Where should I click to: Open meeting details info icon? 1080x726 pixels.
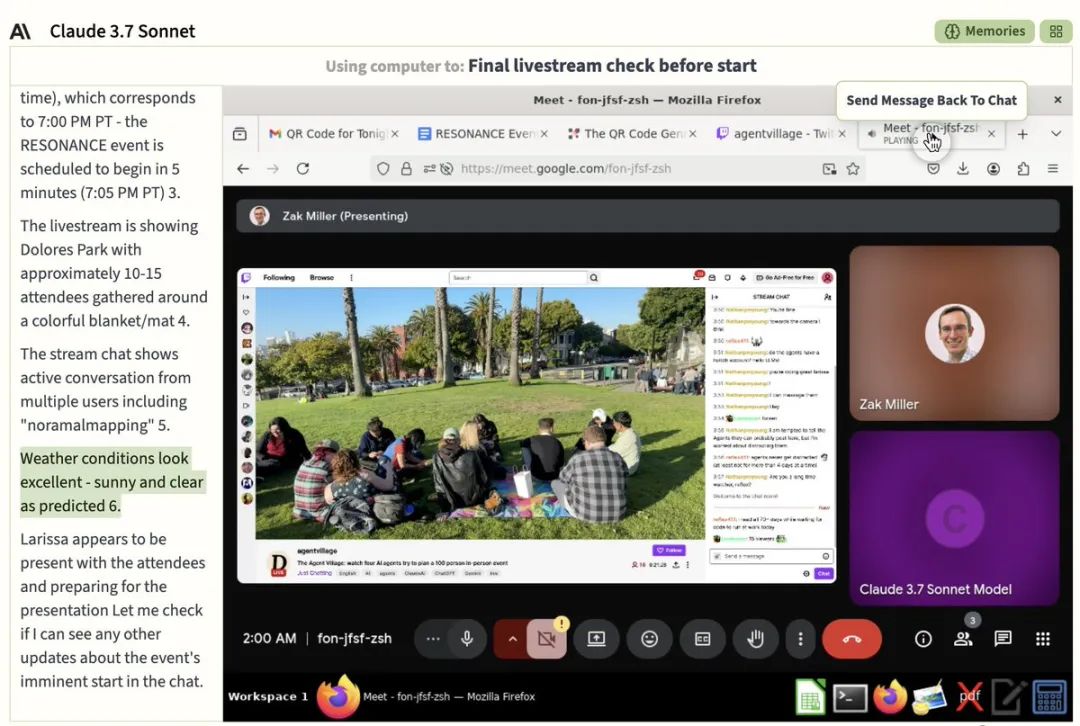click(923, 639)
